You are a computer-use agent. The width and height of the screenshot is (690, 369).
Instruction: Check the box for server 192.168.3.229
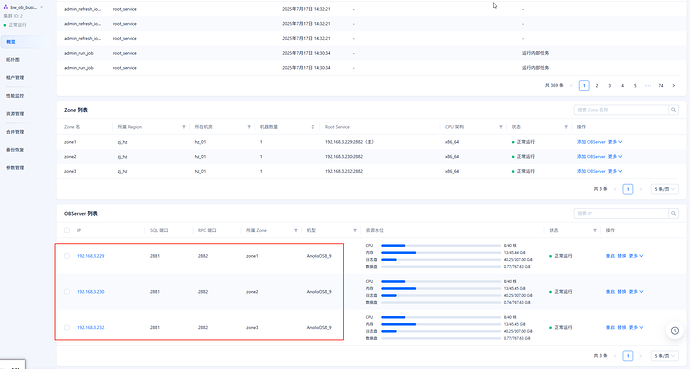(67, 256)
